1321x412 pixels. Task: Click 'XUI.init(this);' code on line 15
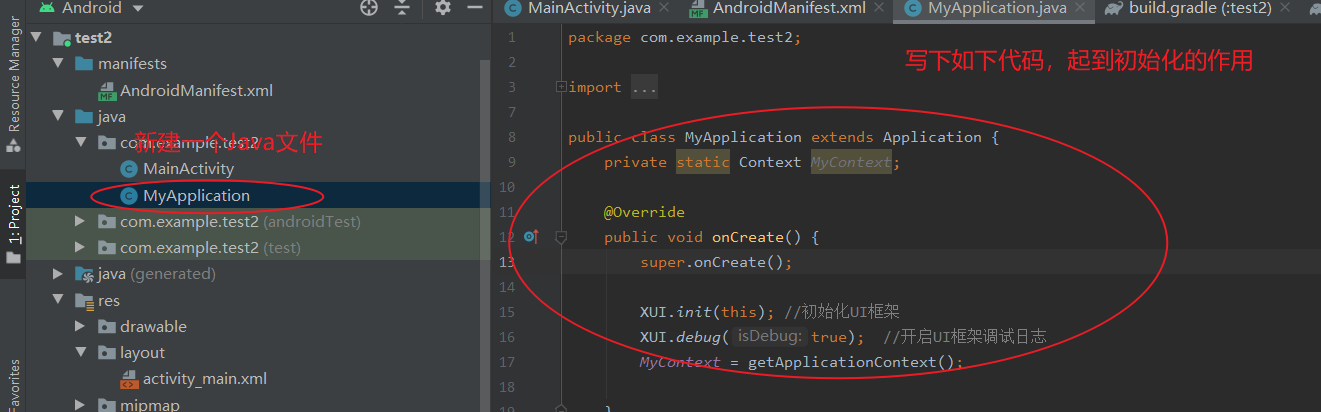pyautogui.click(x=707, y=312)
